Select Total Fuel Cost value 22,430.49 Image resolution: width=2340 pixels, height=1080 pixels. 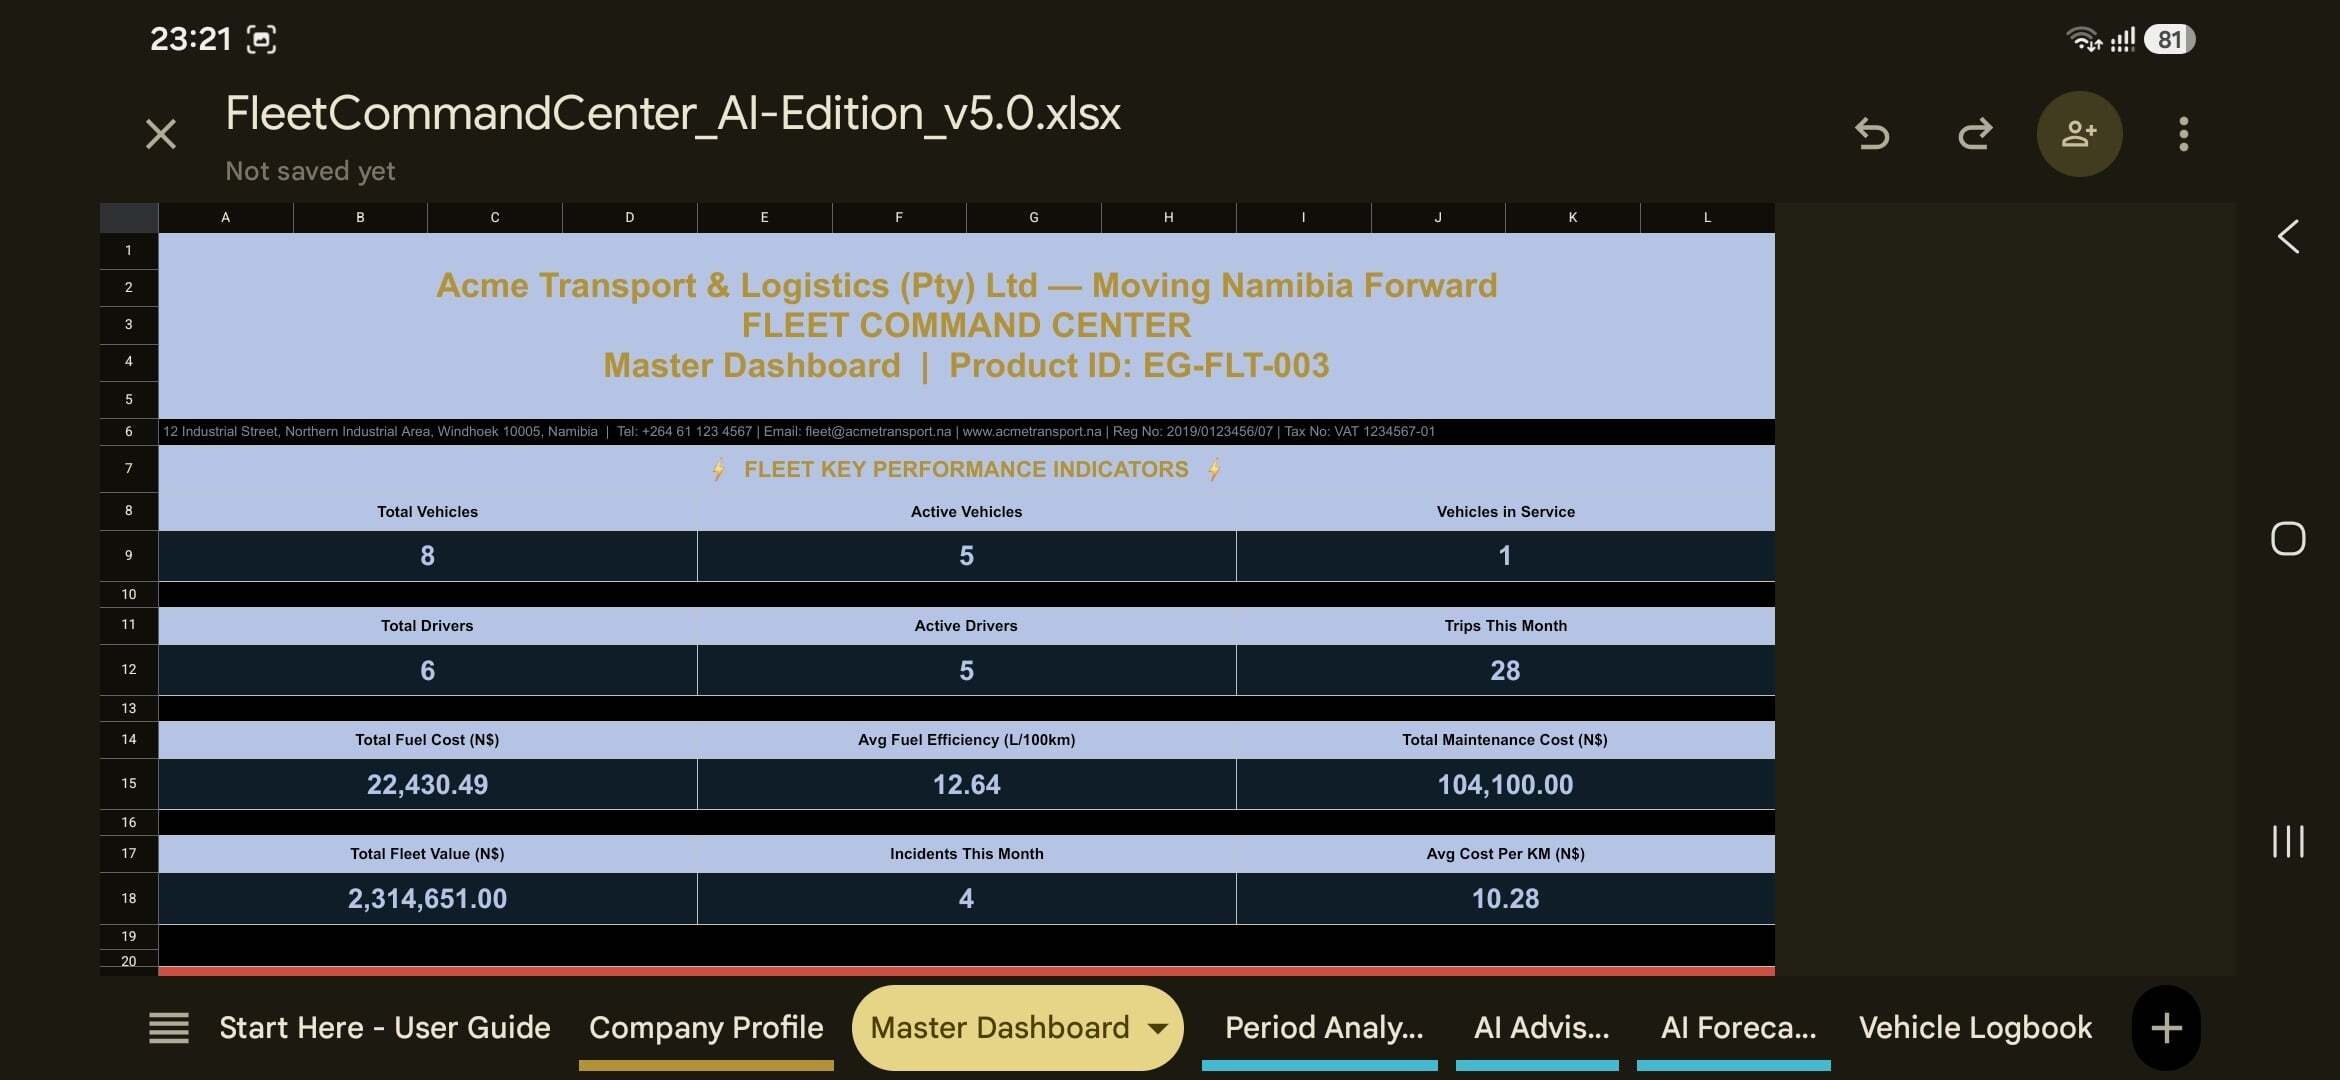coord(427,784)
